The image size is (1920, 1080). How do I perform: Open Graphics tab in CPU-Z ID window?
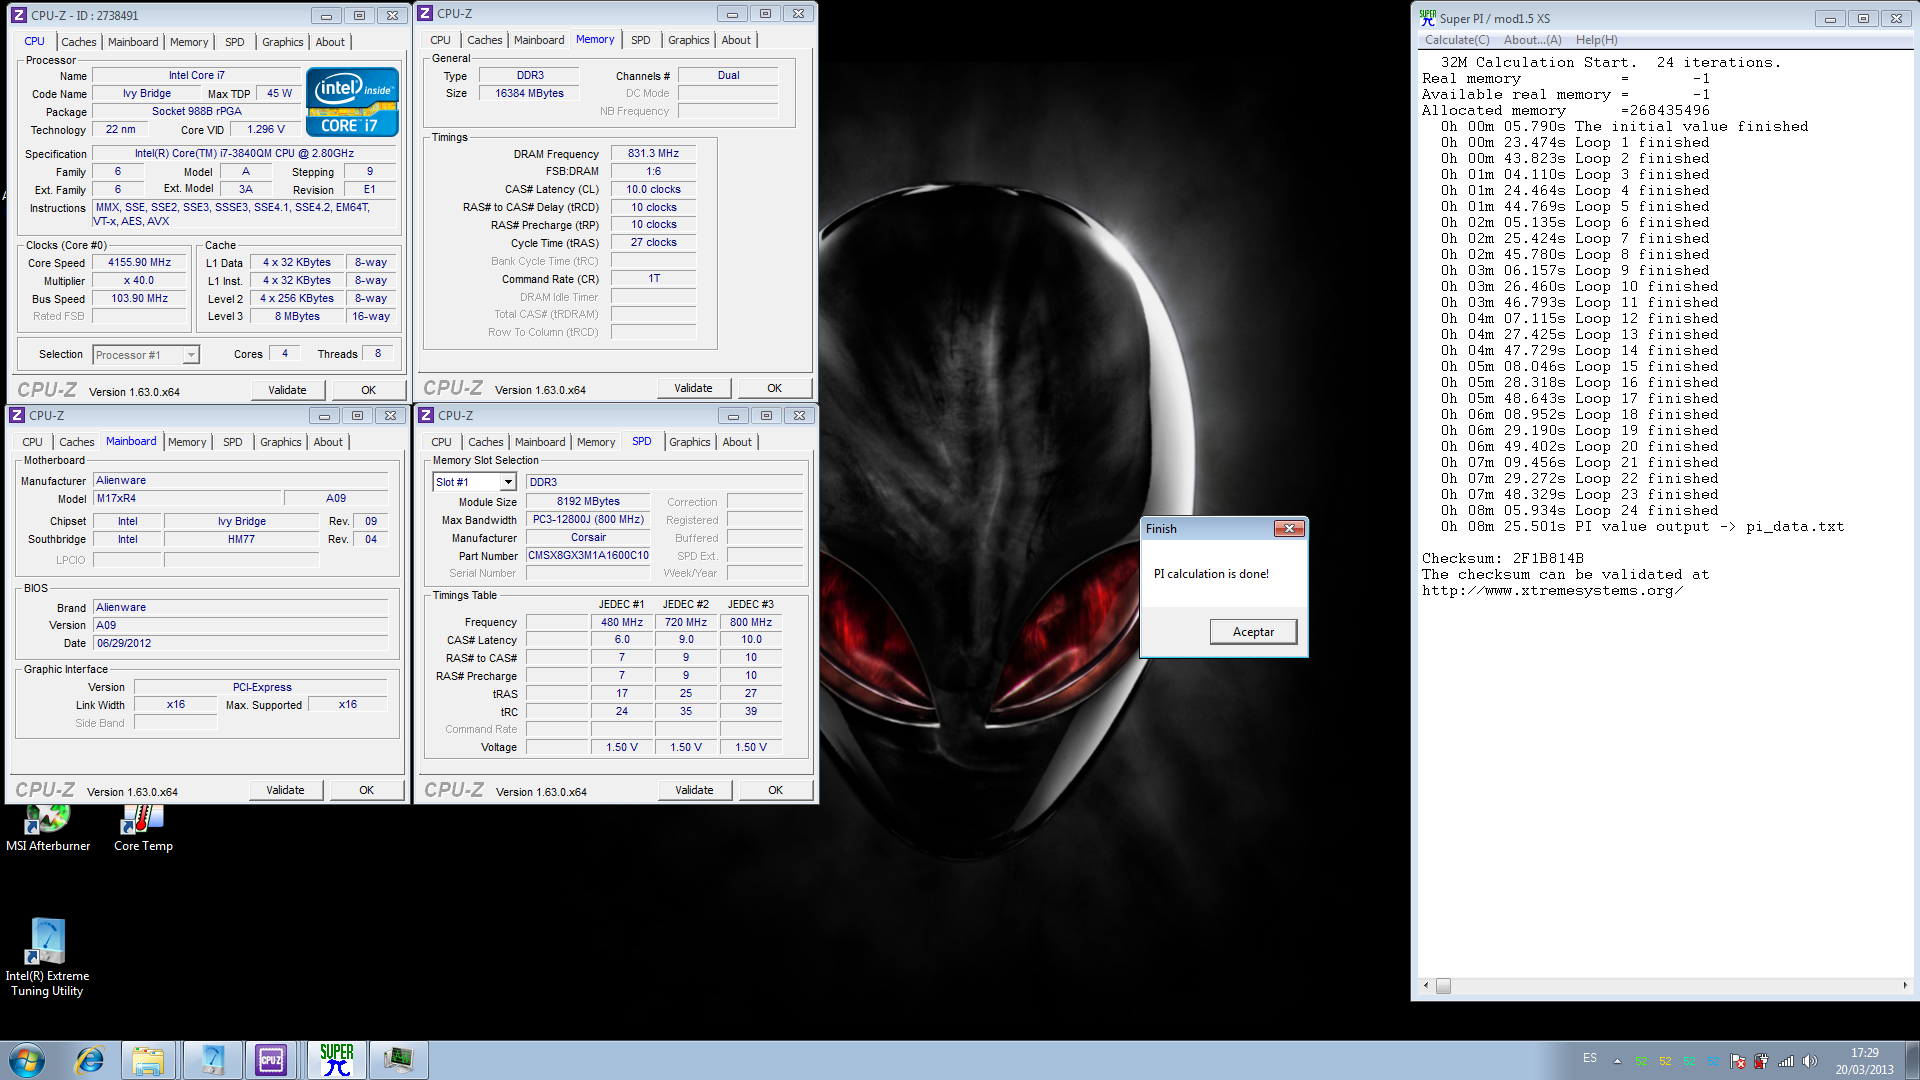[x=283, y=42]
